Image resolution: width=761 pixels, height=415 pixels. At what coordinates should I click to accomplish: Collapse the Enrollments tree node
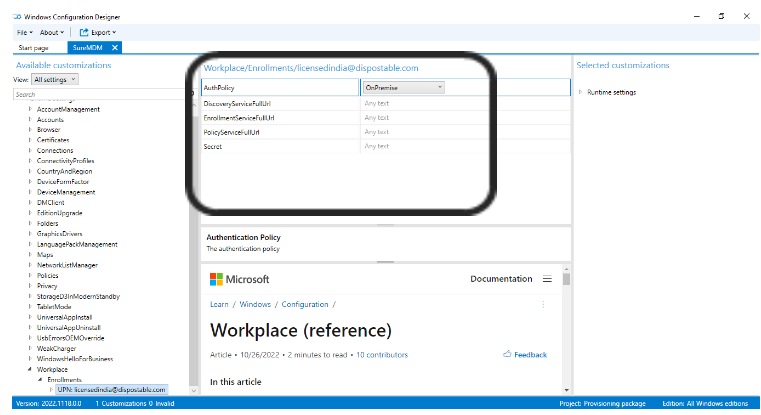click(40, 380)
